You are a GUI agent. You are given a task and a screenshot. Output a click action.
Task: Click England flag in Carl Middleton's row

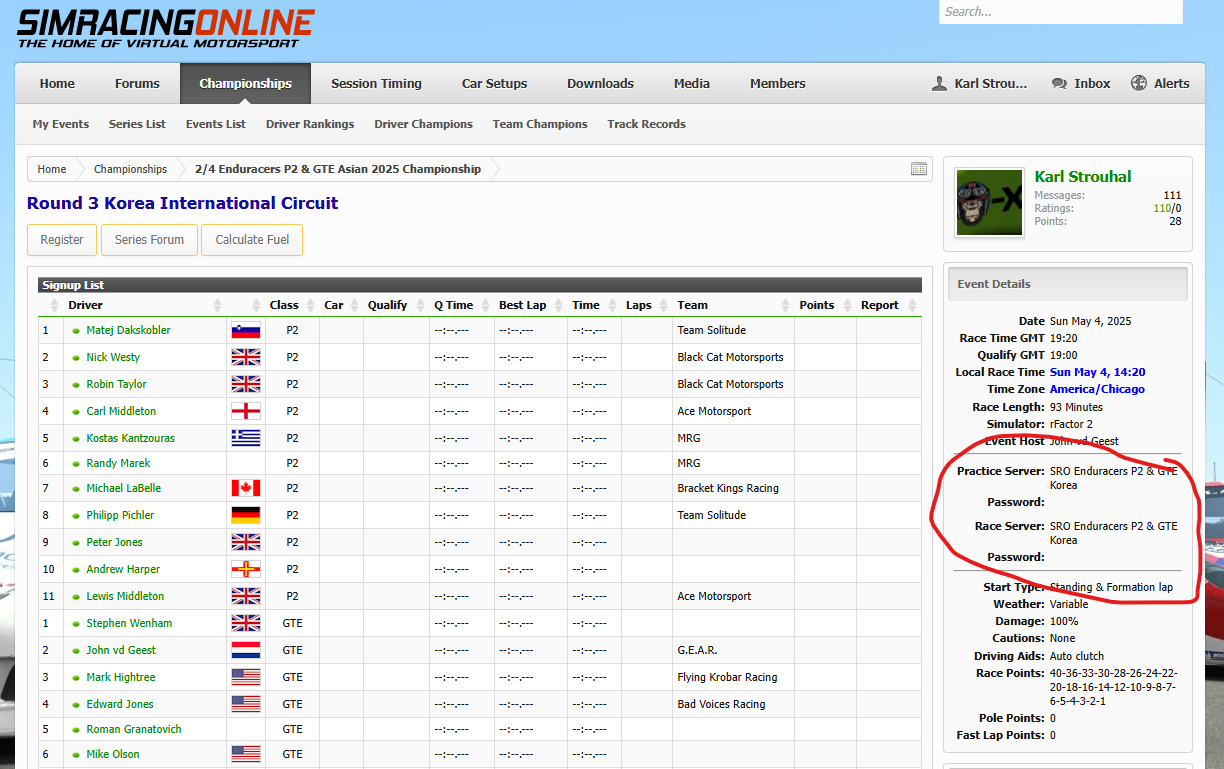coord(246,412)
